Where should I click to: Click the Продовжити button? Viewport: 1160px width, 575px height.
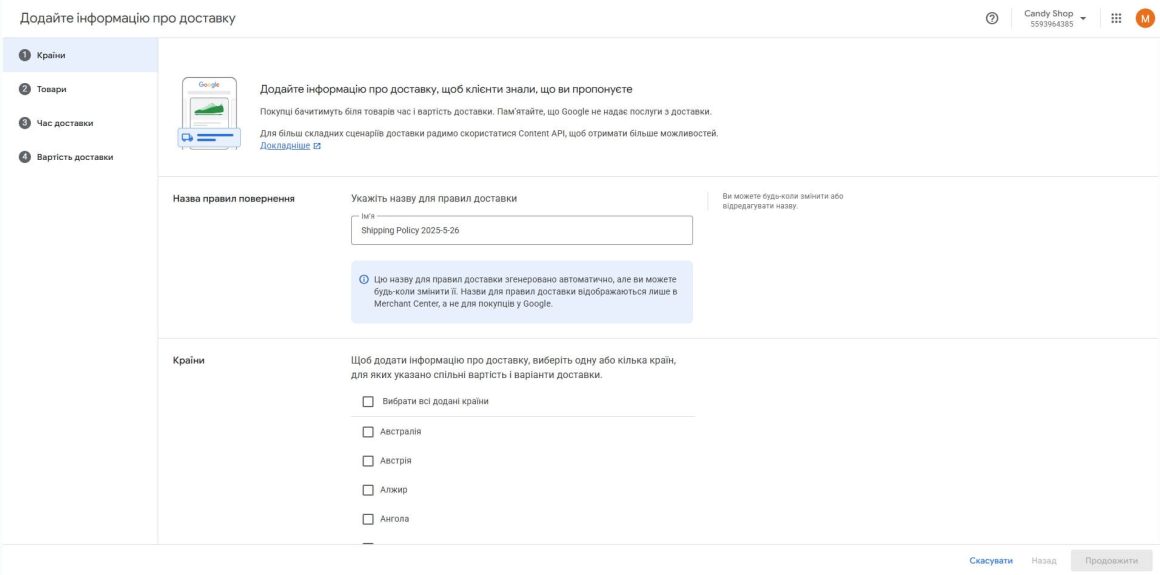click(x=1111, y=561)
